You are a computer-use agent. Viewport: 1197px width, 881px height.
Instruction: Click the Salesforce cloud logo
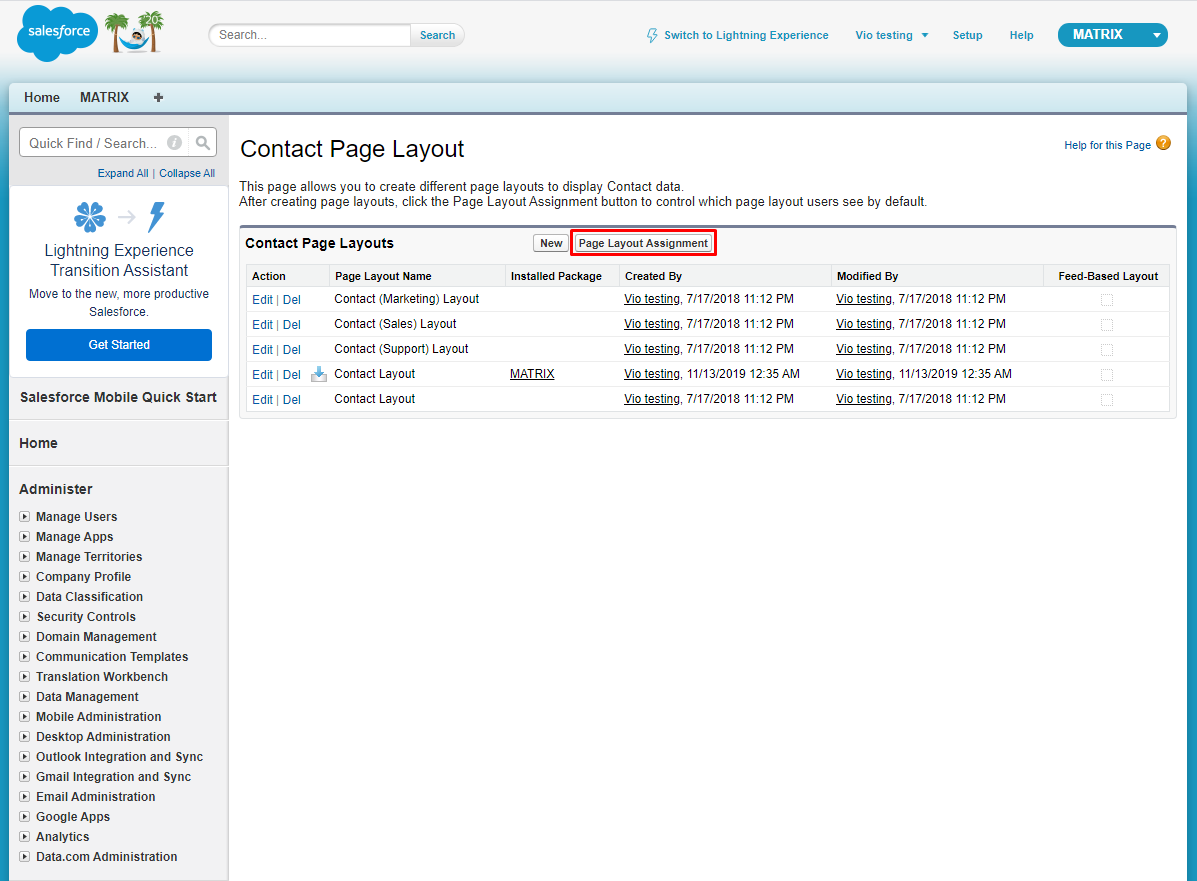coord(57,33)
